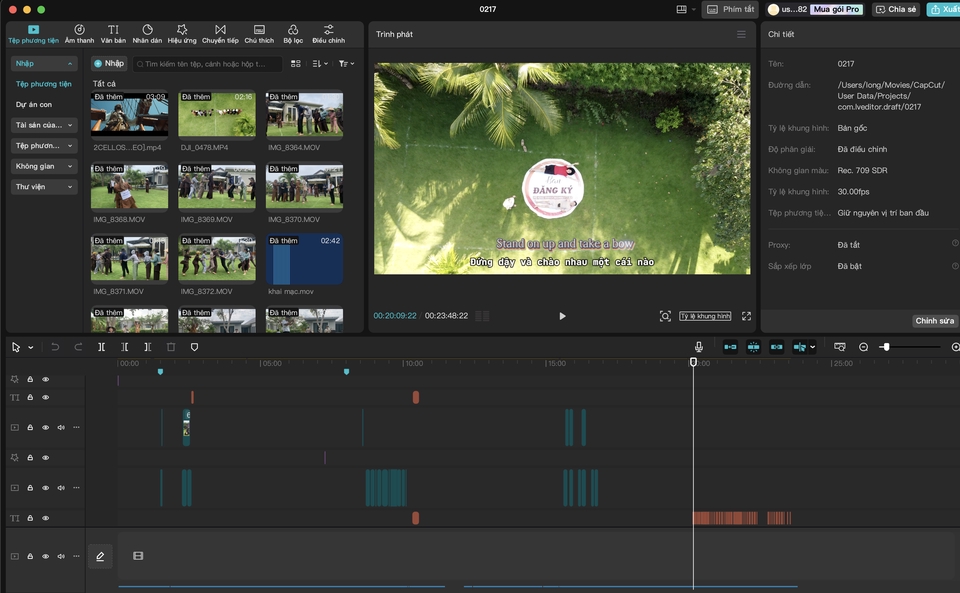Open the Chú thích captions tab

[259, 34]
